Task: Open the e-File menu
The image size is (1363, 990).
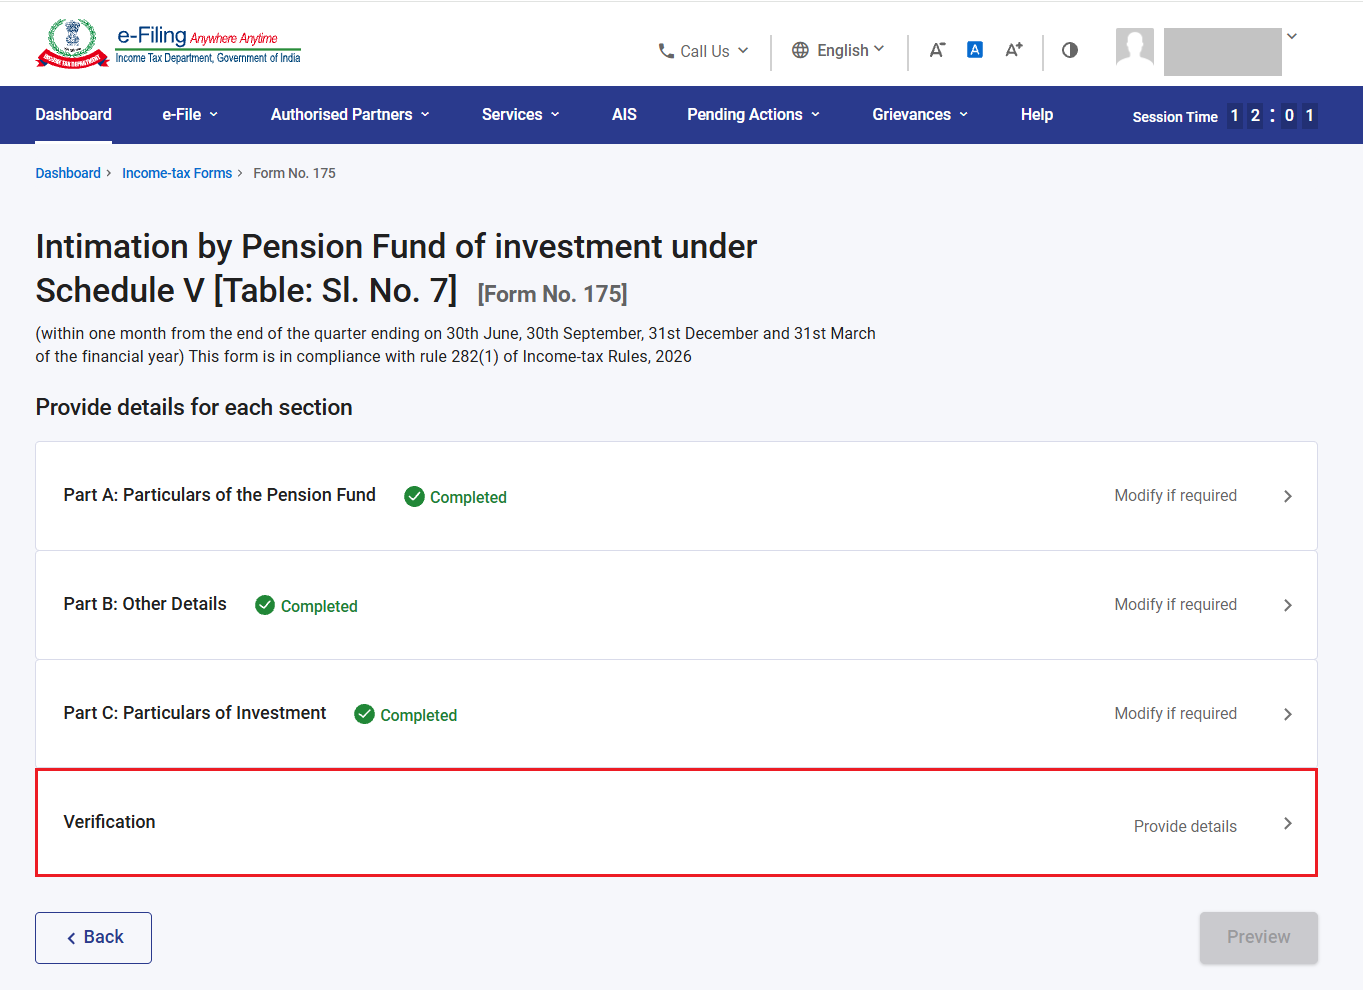Action: tap(190, 115)
